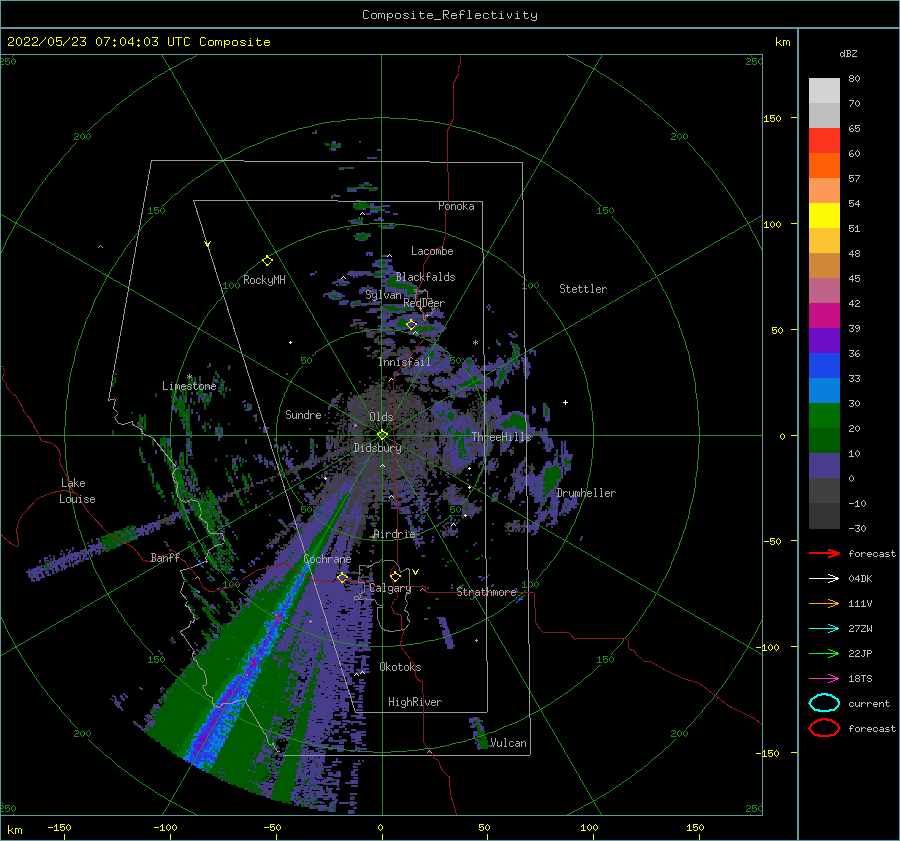Select the radar site diamond near Didsbury
Screen dimensions: 900x841
click(x=382, y=435)
